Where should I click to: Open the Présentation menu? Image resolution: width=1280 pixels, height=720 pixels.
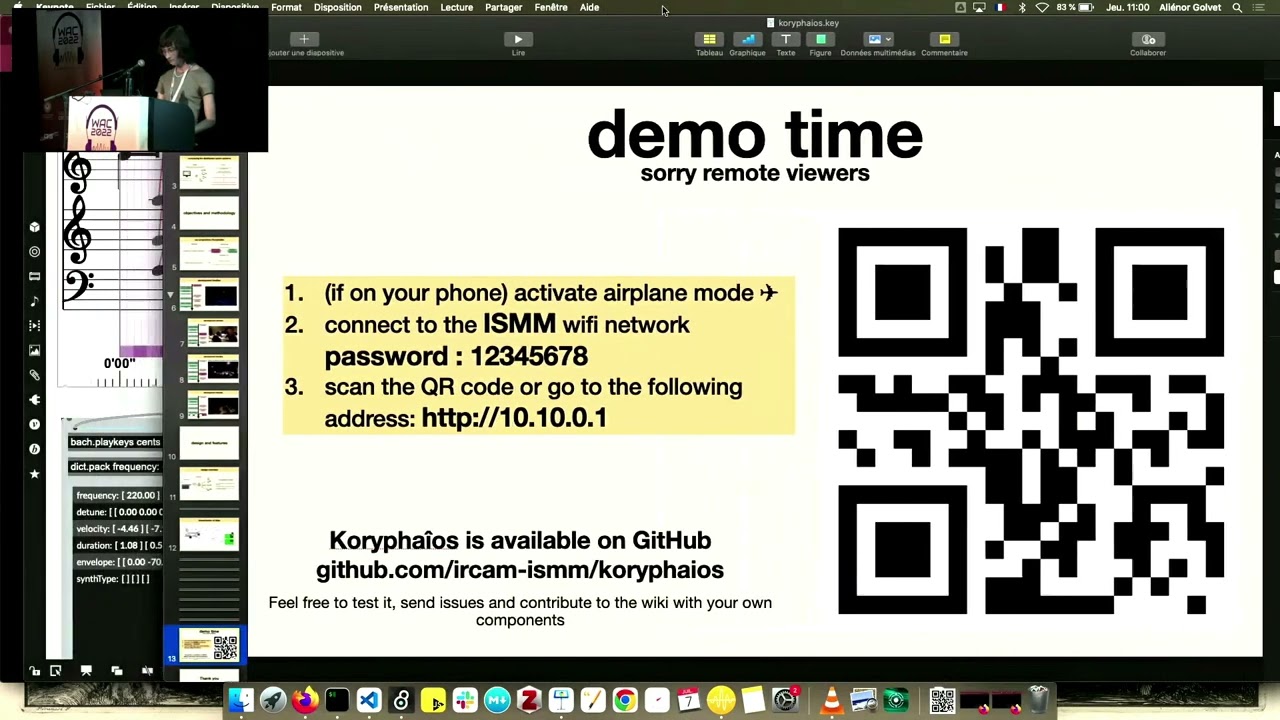401,7
